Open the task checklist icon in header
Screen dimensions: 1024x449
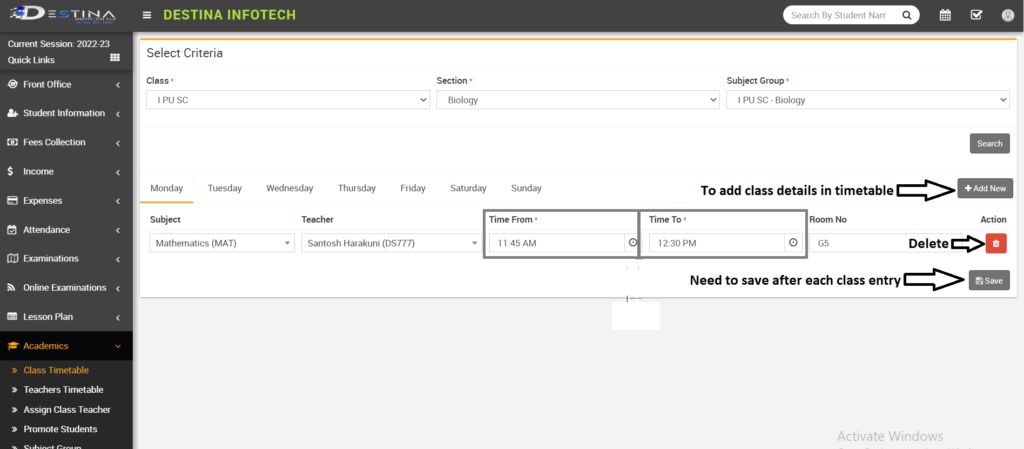pos(976,15)
